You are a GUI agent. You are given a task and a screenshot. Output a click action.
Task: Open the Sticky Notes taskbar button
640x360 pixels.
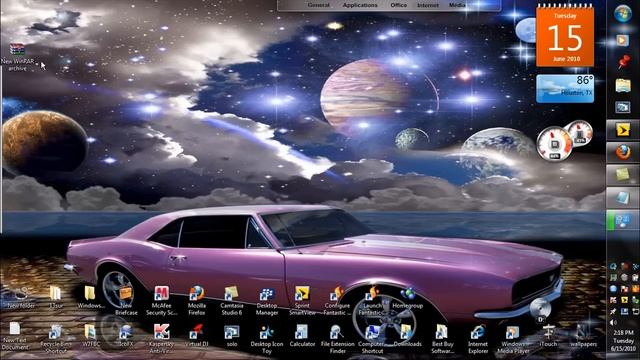coord(623,175)
